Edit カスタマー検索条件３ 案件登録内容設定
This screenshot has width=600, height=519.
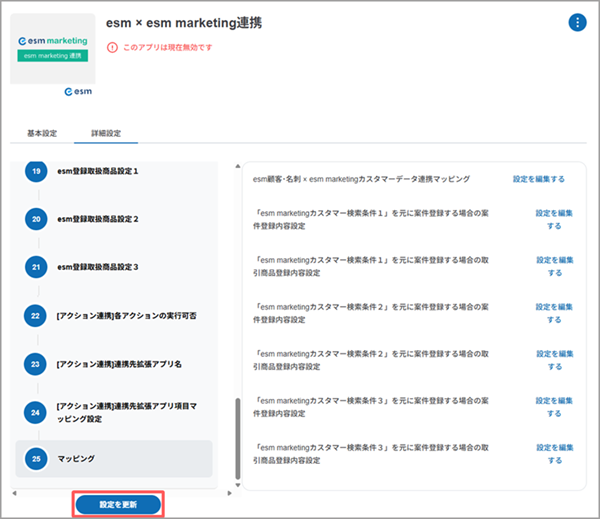tap(554, 406)
